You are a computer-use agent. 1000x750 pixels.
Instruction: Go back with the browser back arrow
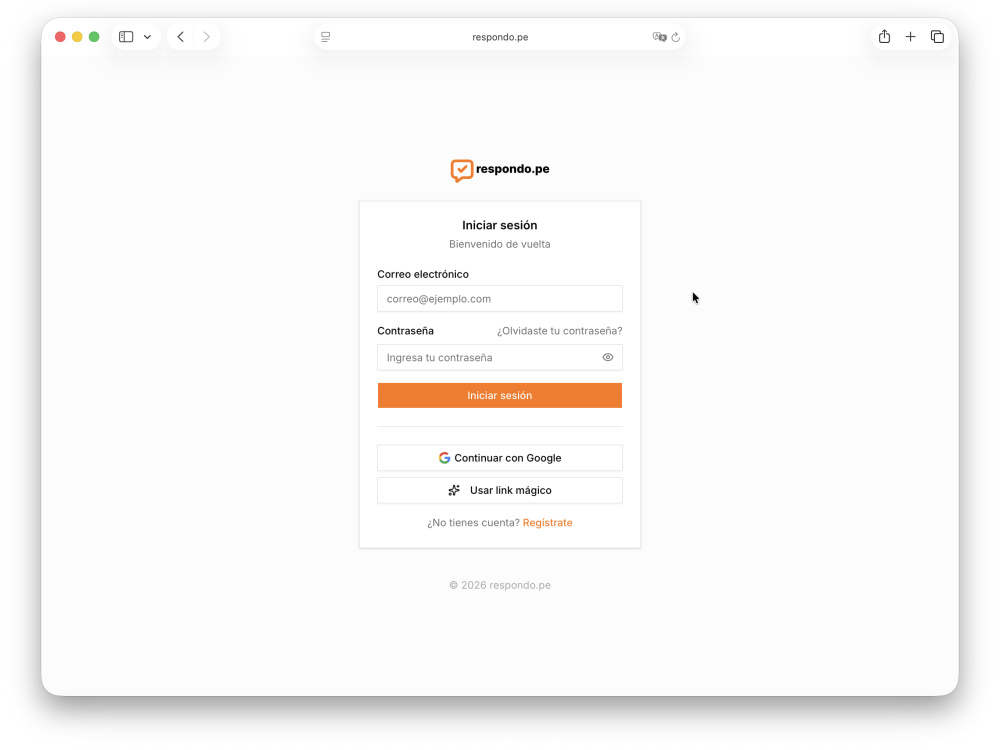(x=180, y=37)
